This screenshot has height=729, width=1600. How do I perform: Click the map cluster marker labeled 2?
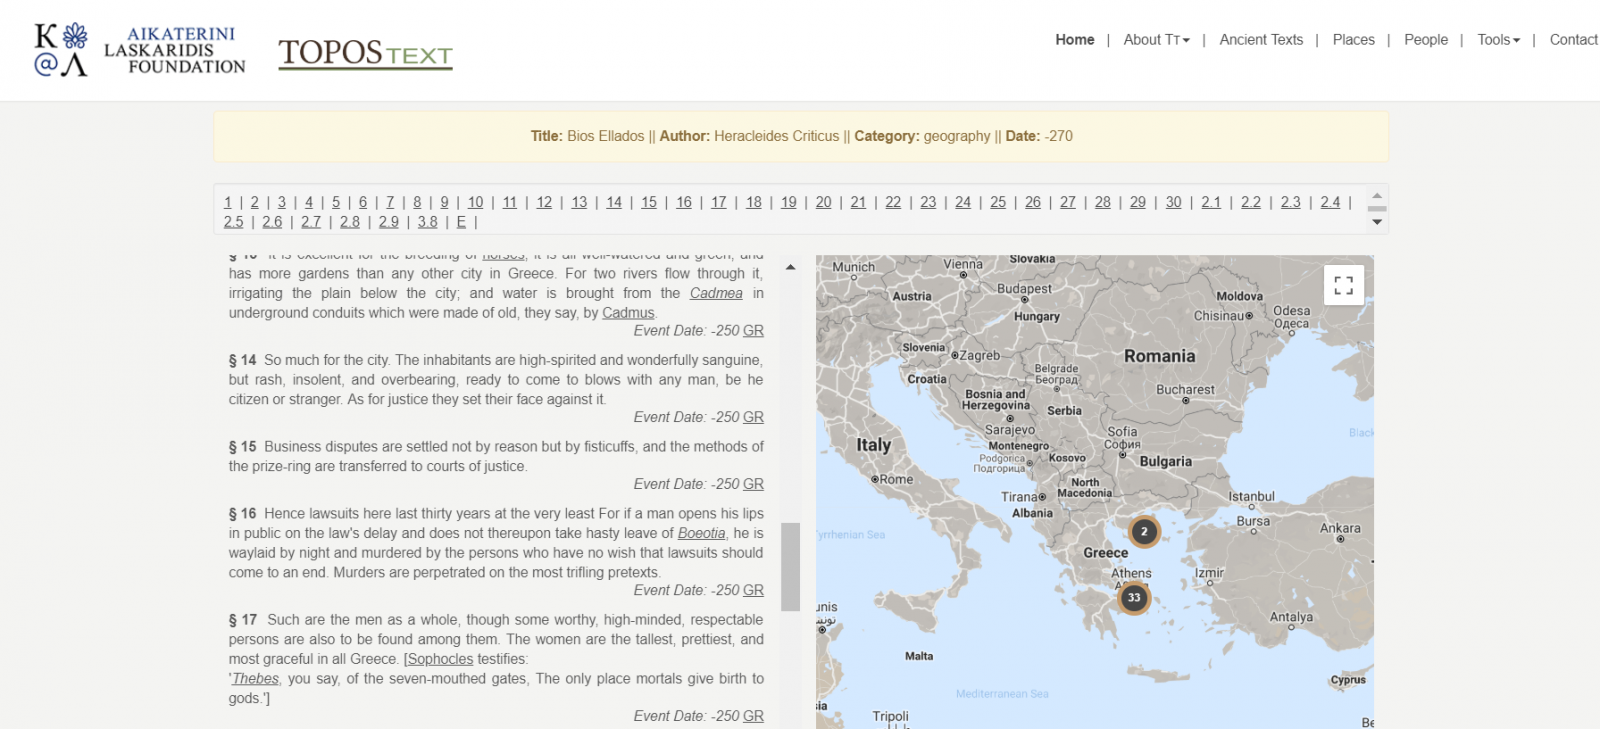click(x=1144, y=532)
